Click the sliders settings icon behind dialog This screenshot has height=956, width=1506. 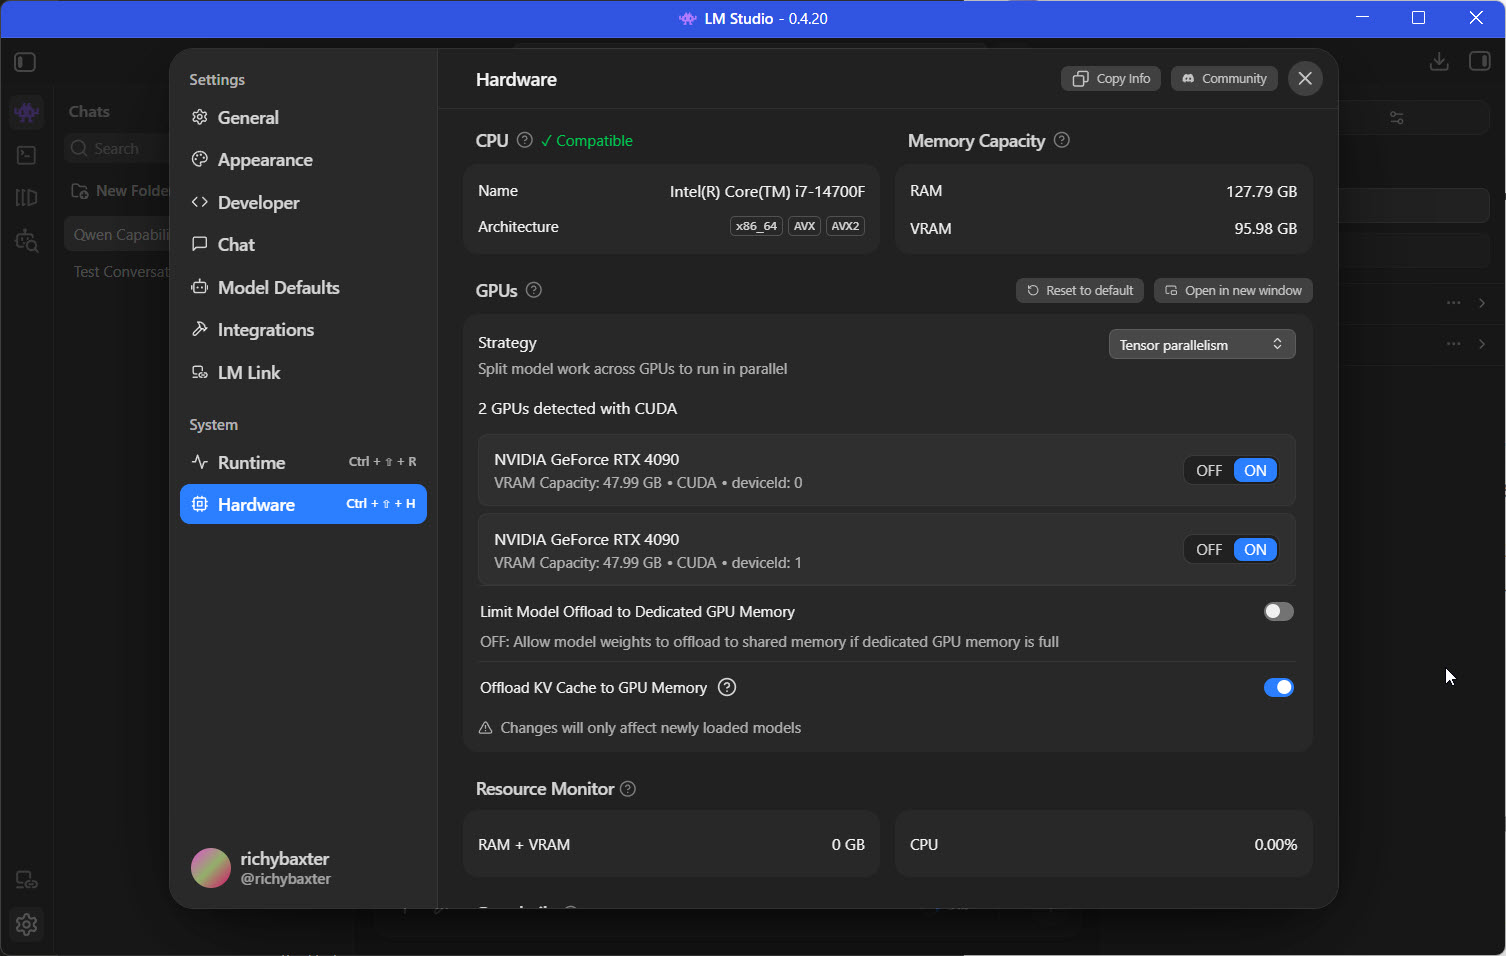[1397, 118]
